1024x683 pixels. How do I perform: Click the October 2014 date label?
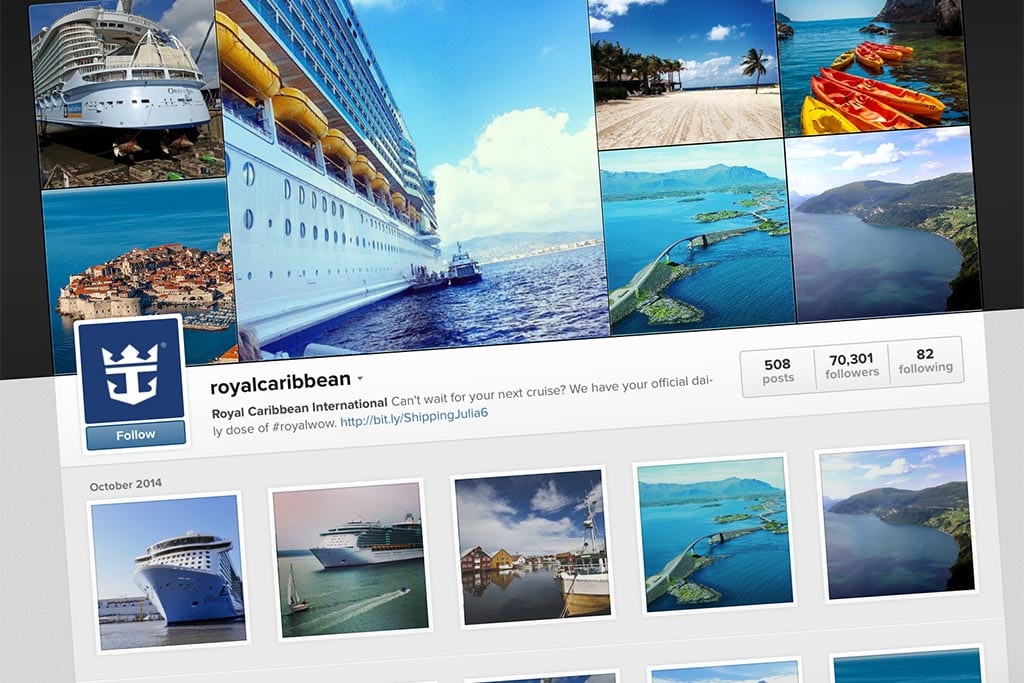125,485
